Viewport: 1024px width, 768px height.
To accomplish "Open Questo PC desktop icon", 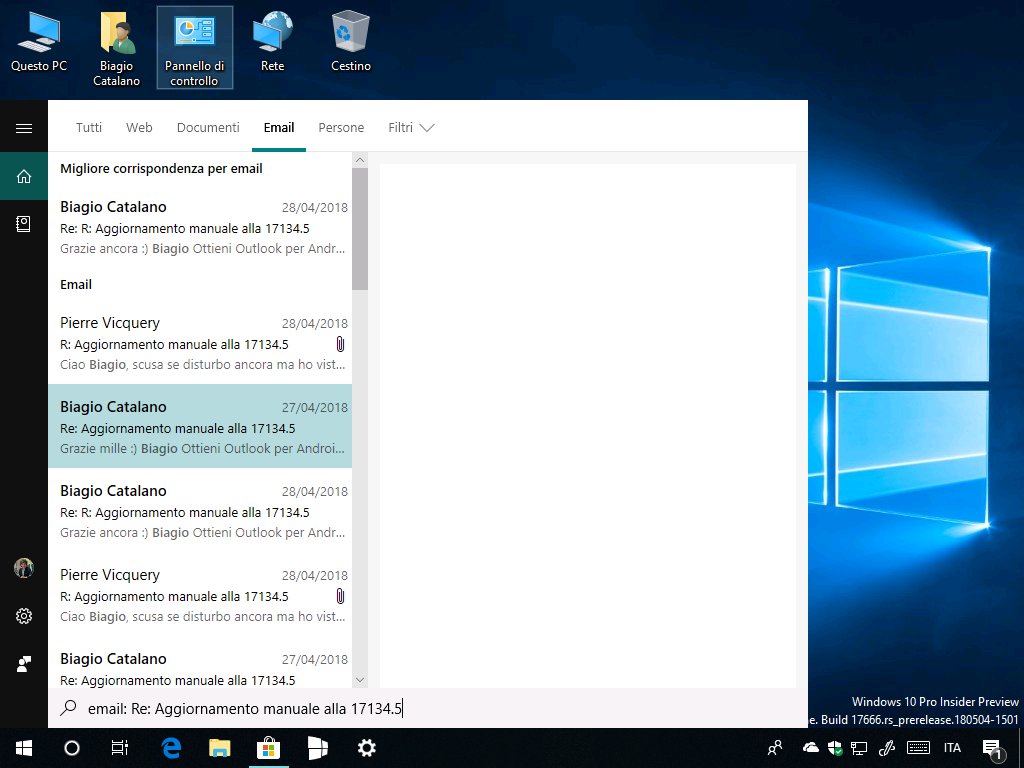I will [39, 43].
